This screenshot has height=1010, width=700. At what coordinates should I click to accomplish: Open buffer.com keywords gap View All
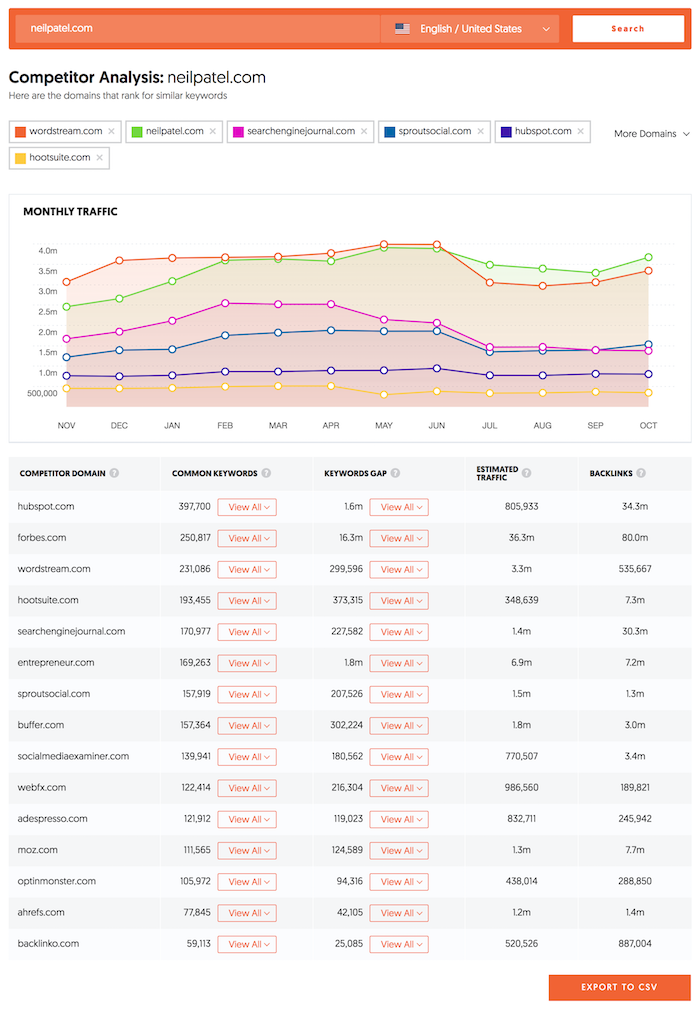(x=399, y=726)
